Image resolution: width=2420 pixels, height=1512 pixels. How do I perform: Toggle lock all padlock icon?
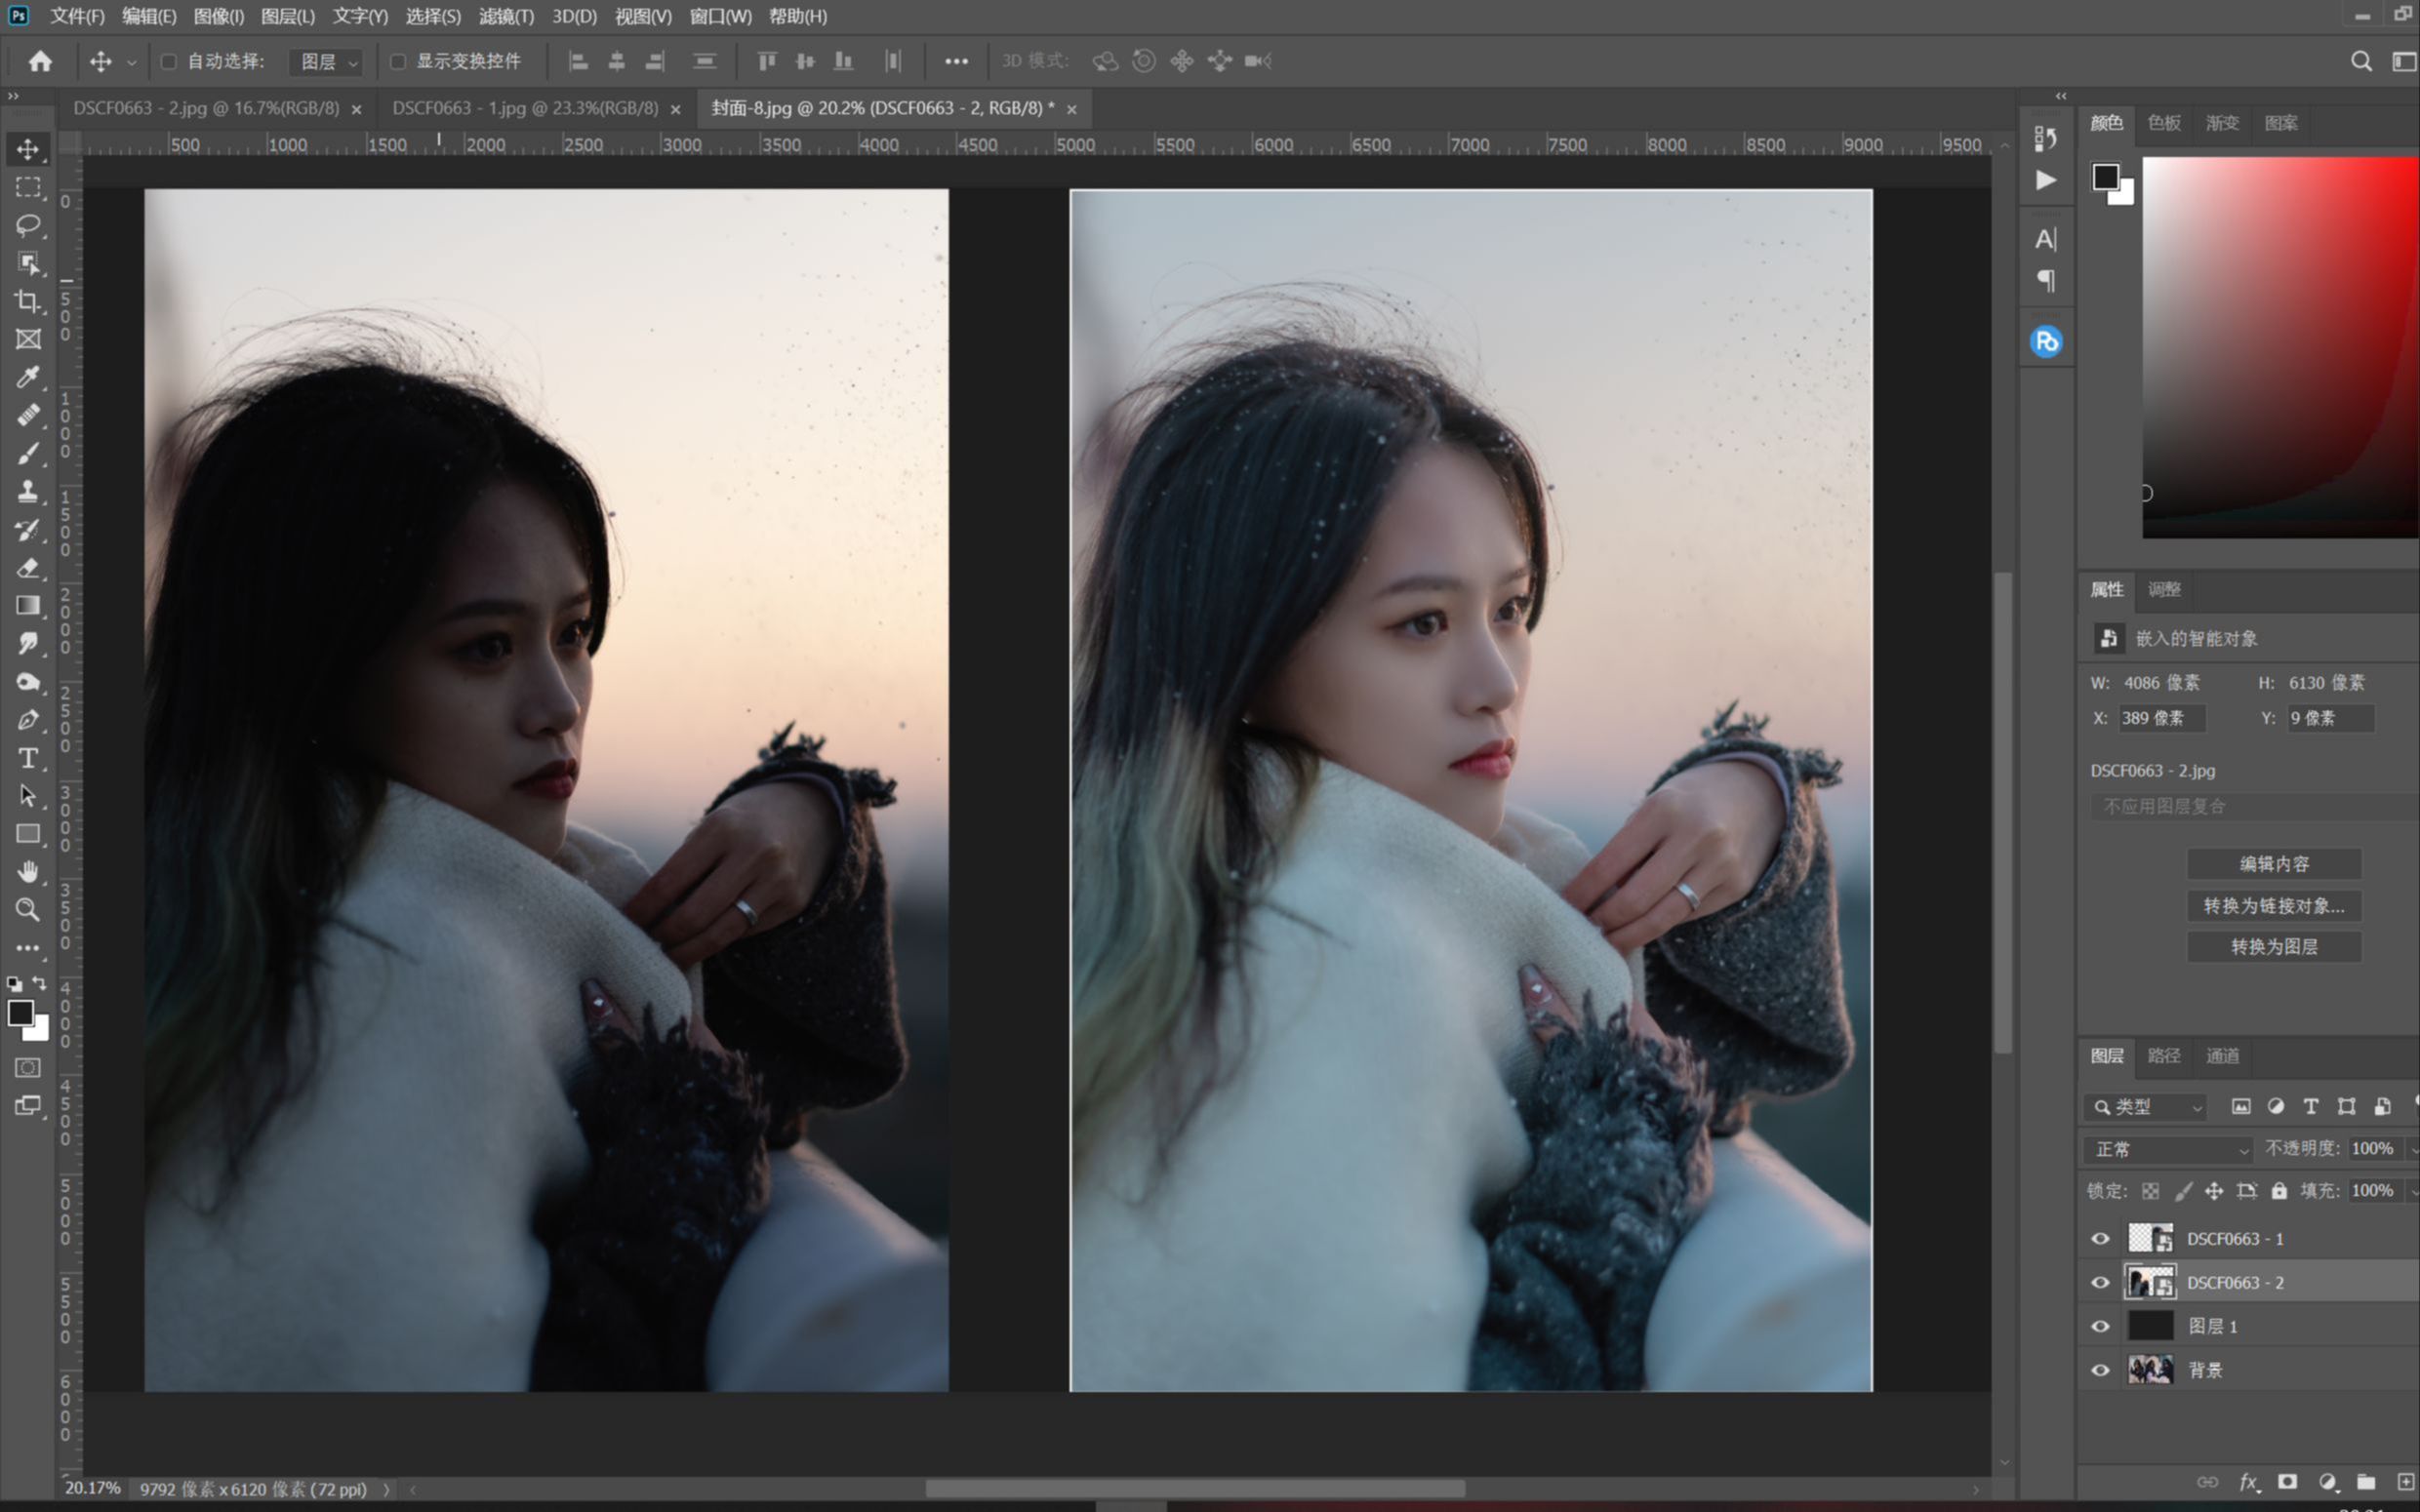point(2279,1190)
